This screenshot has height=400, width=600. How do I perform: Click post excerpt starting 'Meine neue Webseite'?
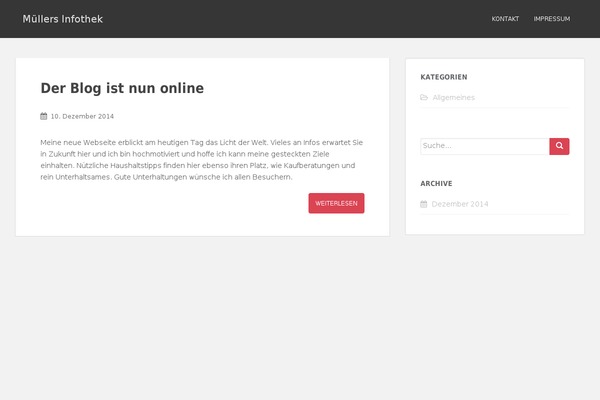pos(202,160)
